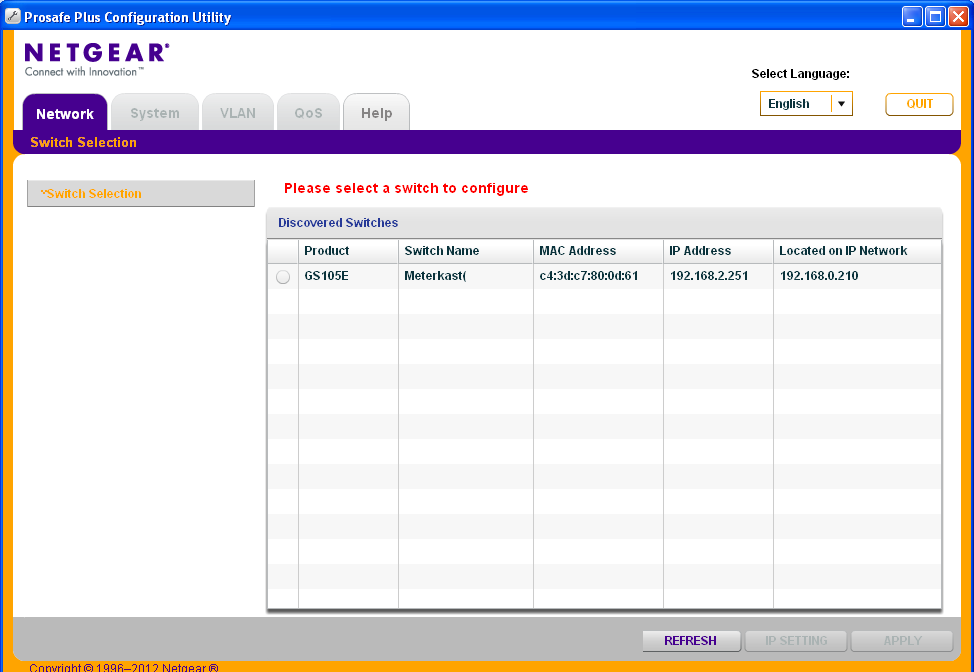Click the MAC address c4:3d:c7:80:0d:61

click(589, 276)
